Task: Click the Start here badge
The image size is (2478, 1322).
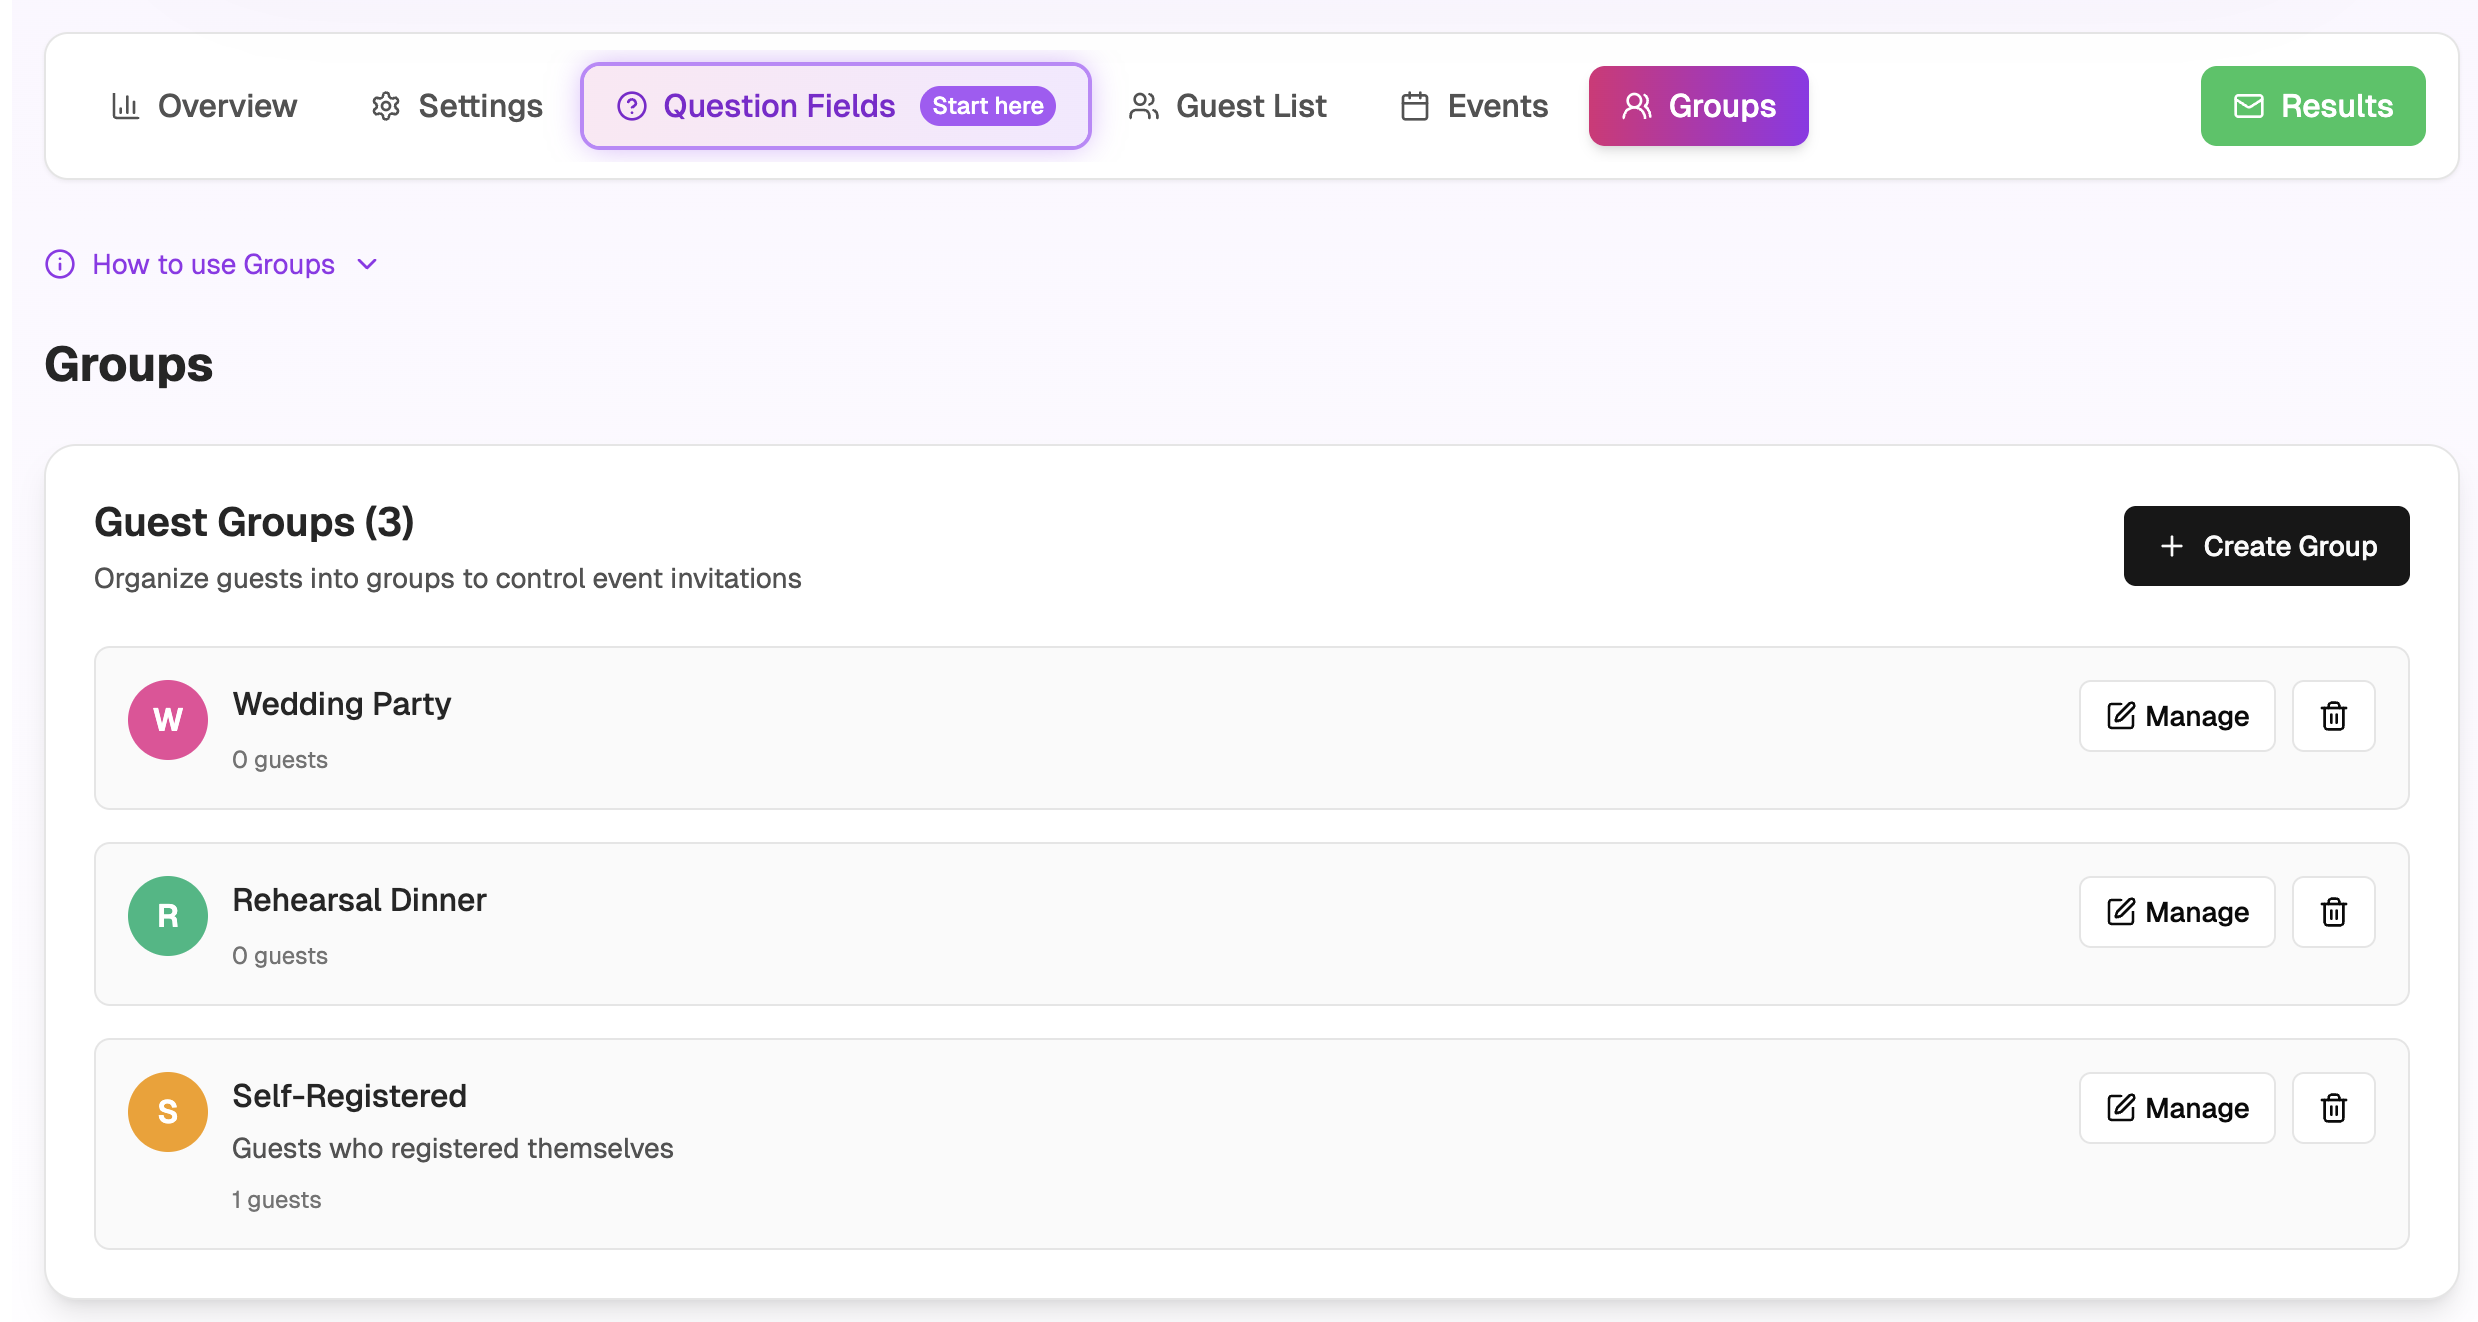Action: pos(987,105)
